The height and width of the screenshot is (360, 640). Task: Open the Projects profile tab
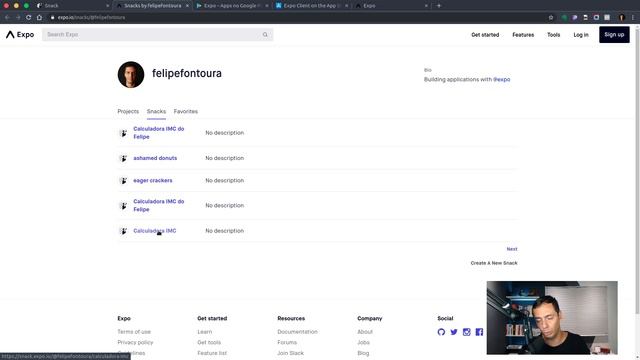point(128,111)
